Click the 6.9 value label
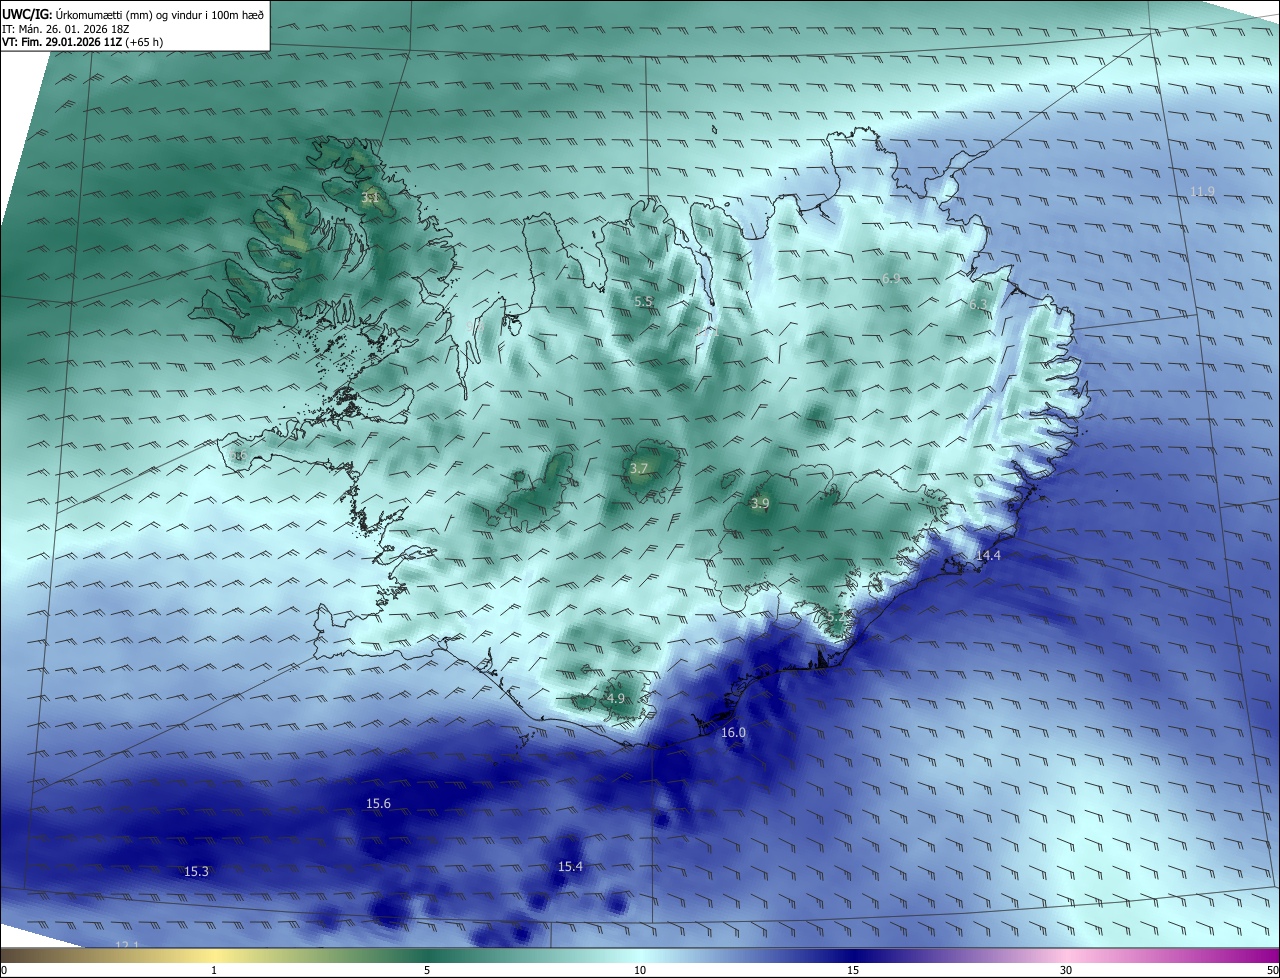The width and height of the screenshot is (1280, 978). [x=891, y=278]
